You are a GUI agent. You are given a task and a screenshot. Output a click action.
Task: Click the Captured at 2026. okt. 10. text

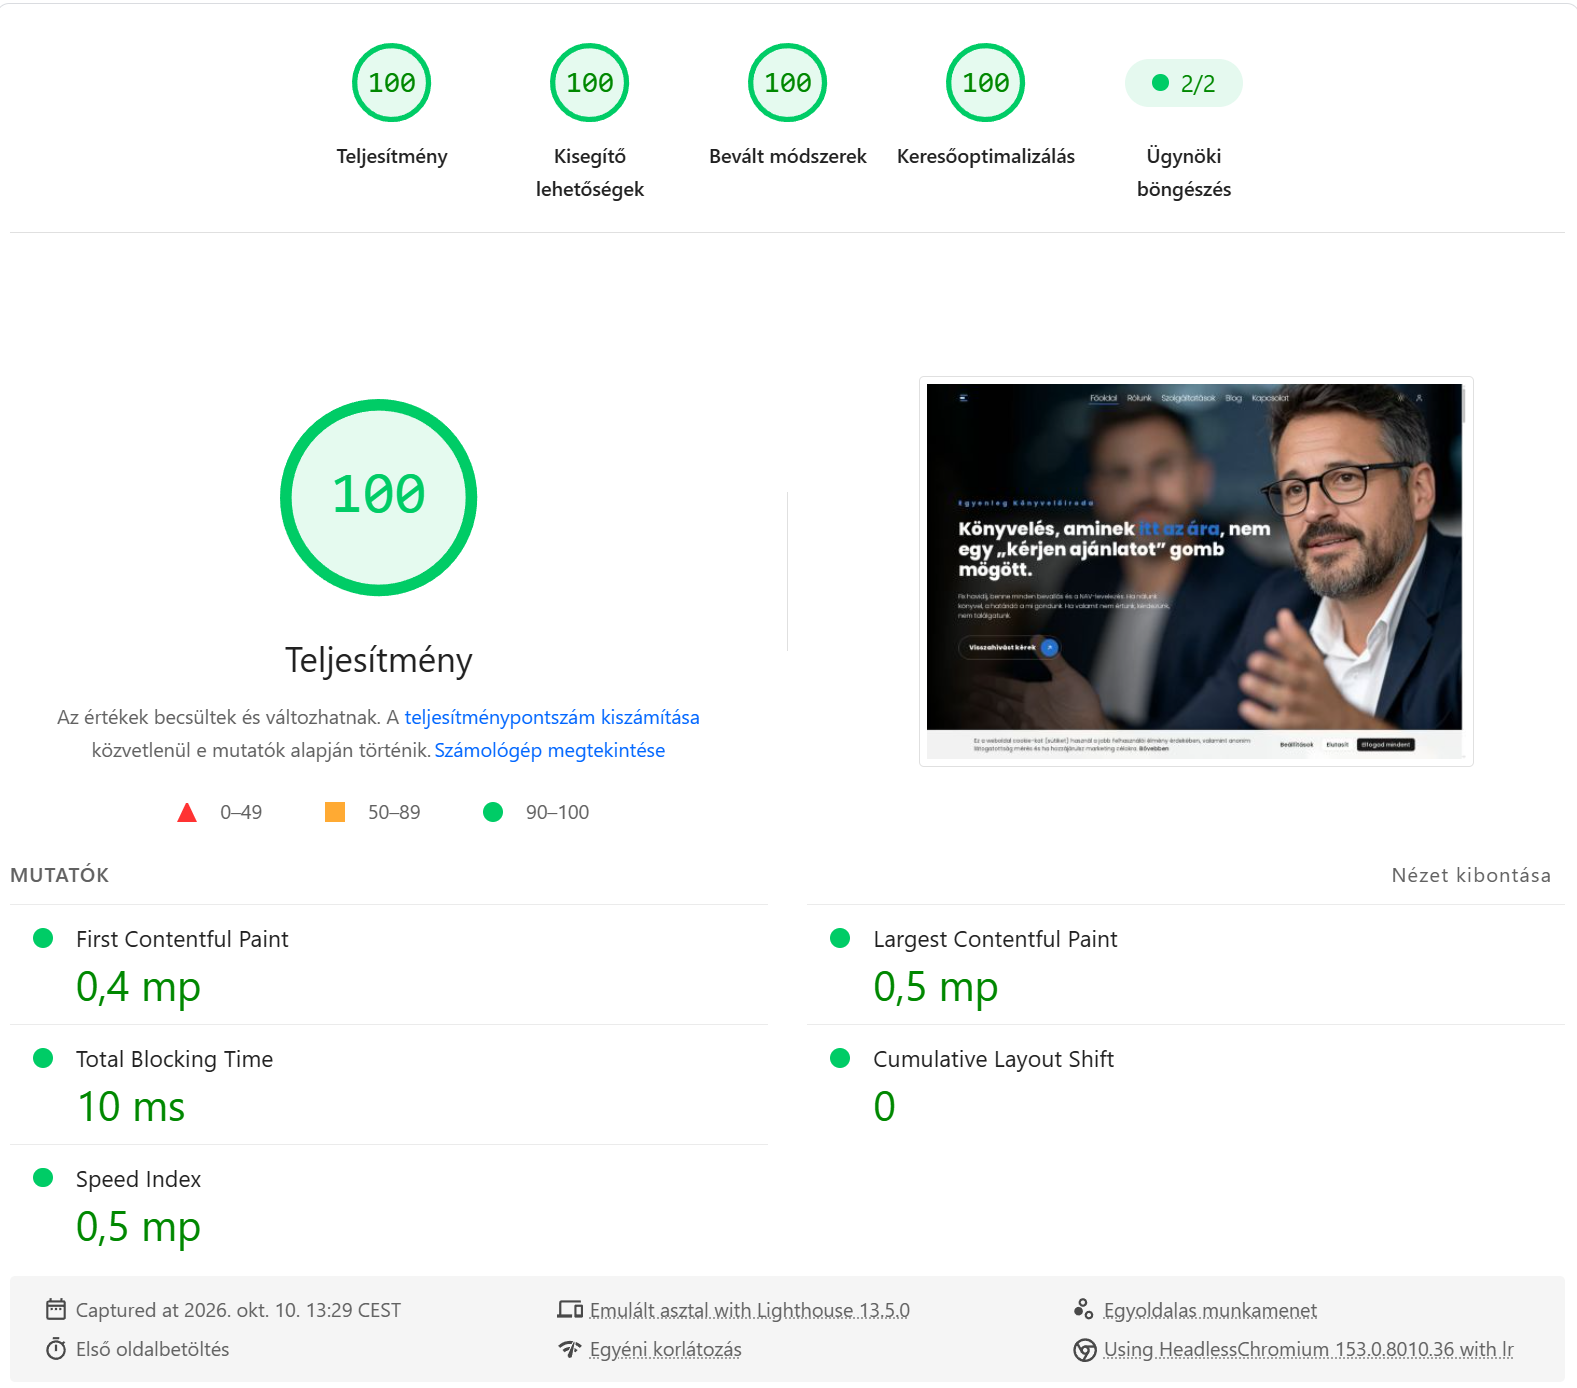tap(238, 1310)
